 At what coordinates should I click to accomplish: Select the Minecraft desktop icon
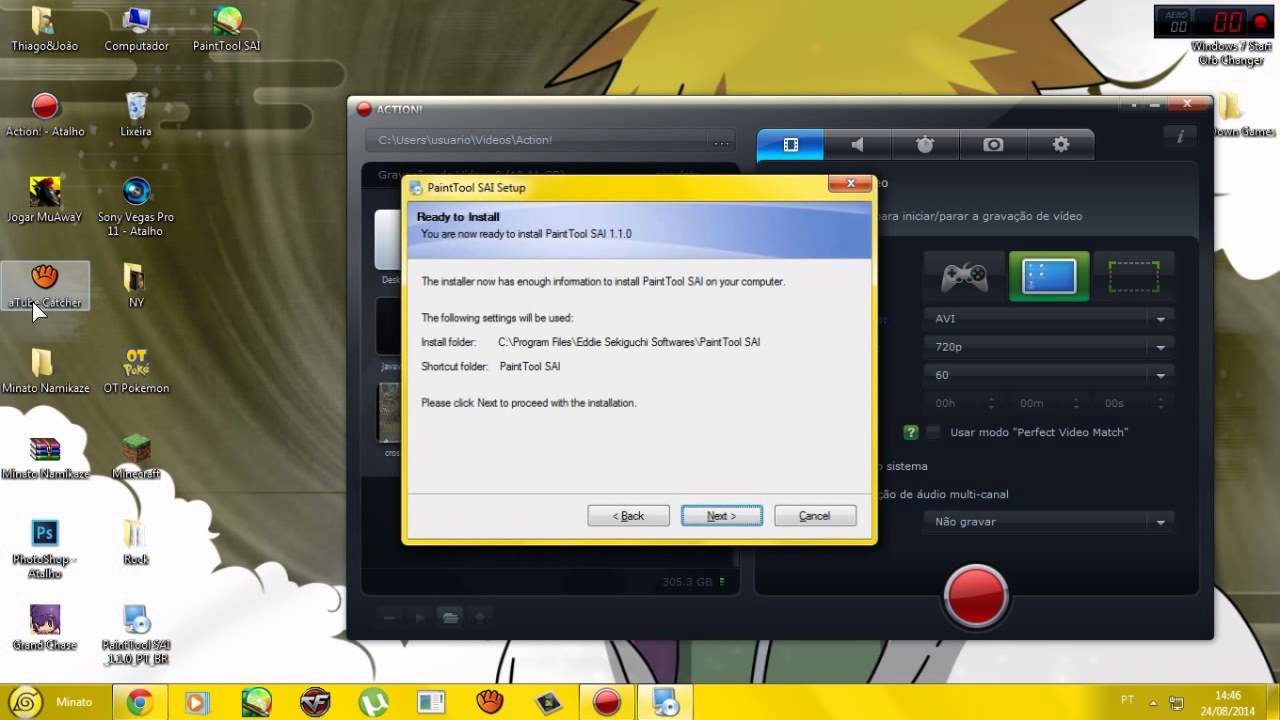[x=136, y=458]
